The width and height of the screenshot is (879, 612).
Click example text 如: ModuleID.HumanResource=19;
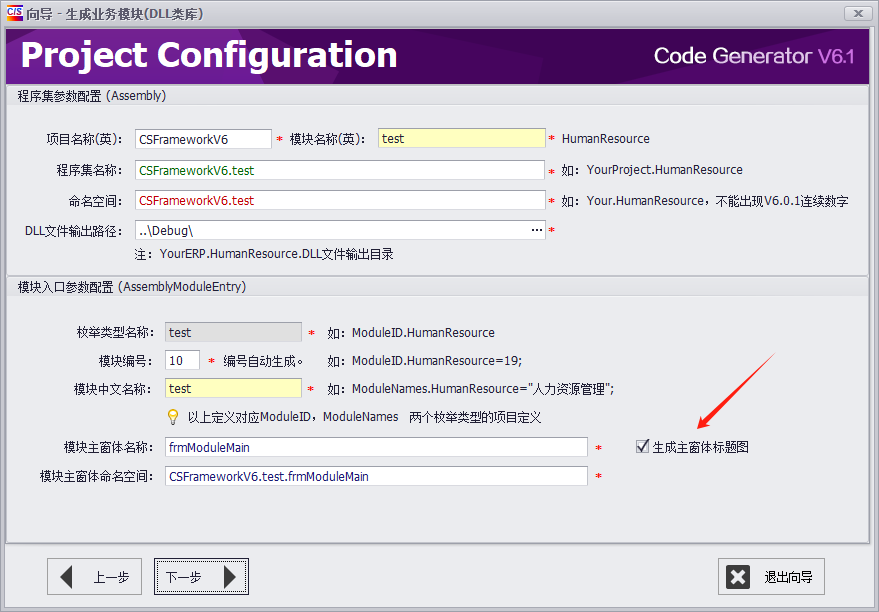[424, 361]
